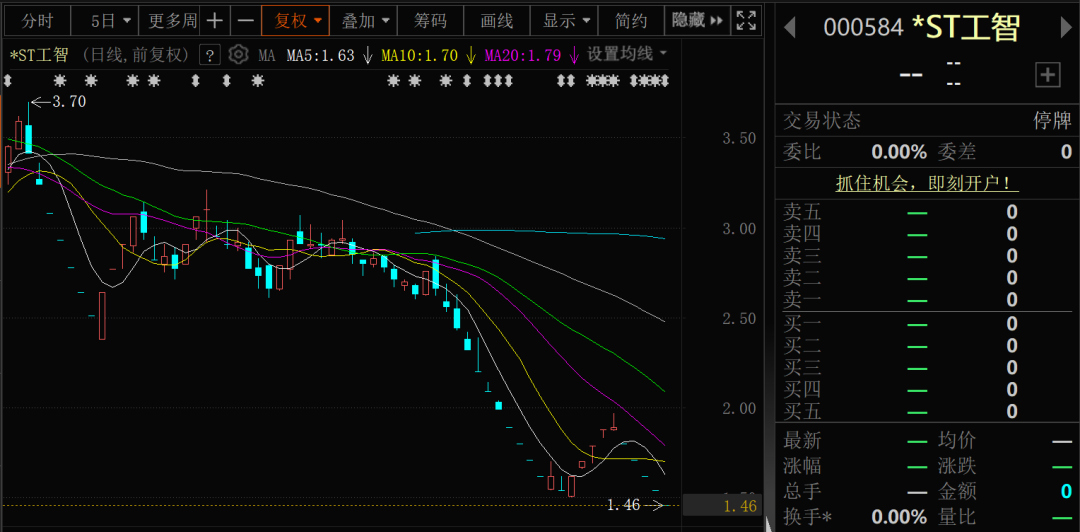This screenshot has width=1080, height=532.
Task: Click the 画线 draw line button
Action: tap(496, 20)
